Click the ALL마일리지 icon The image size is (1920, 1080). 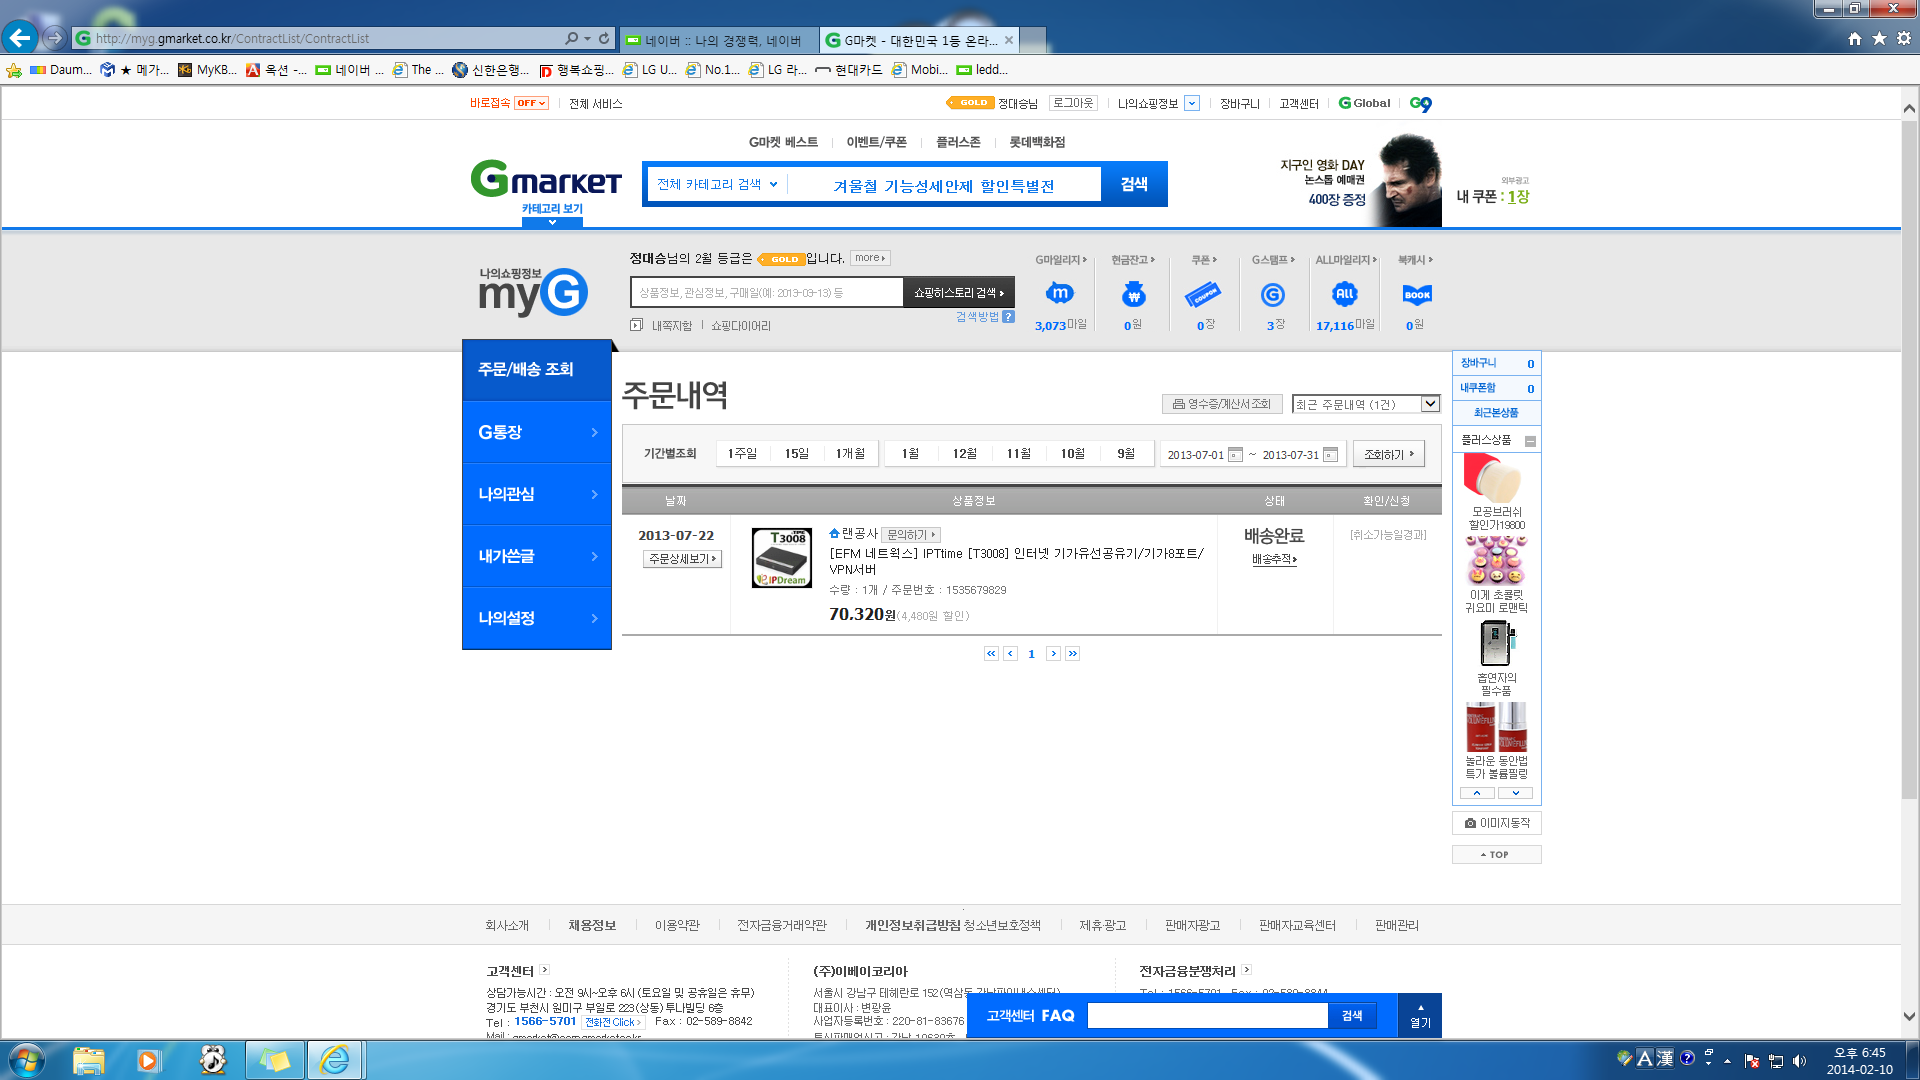[1345, 294]
